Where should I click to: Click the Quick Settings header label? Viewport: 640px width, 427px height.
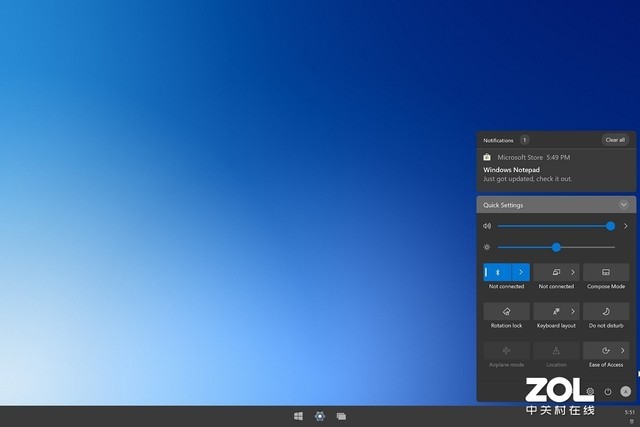(503, 205)
